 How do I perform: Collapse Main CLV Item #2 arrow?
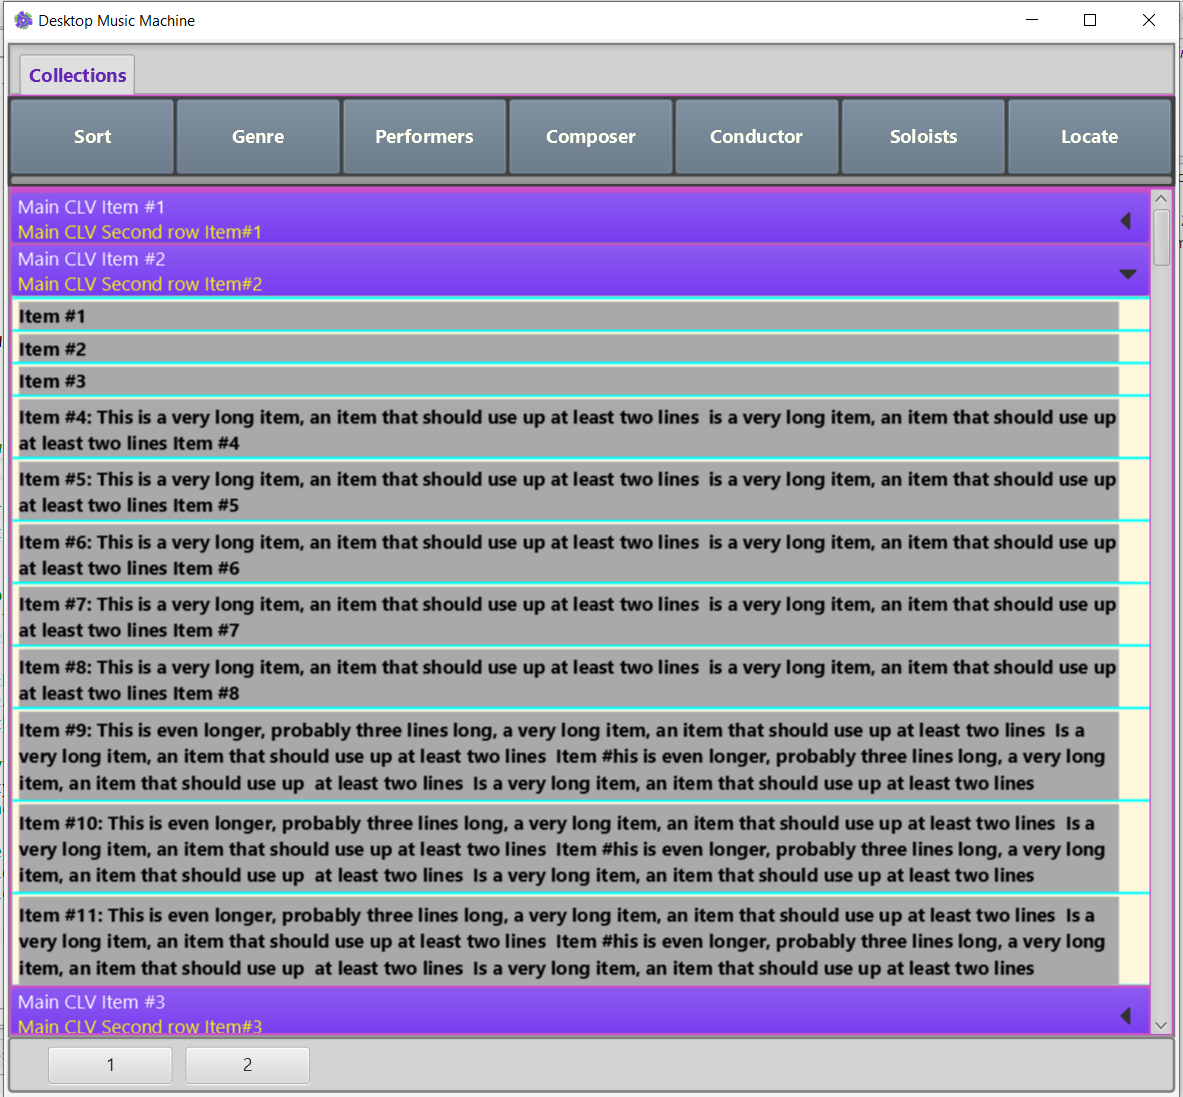(x=1128, y=274)
